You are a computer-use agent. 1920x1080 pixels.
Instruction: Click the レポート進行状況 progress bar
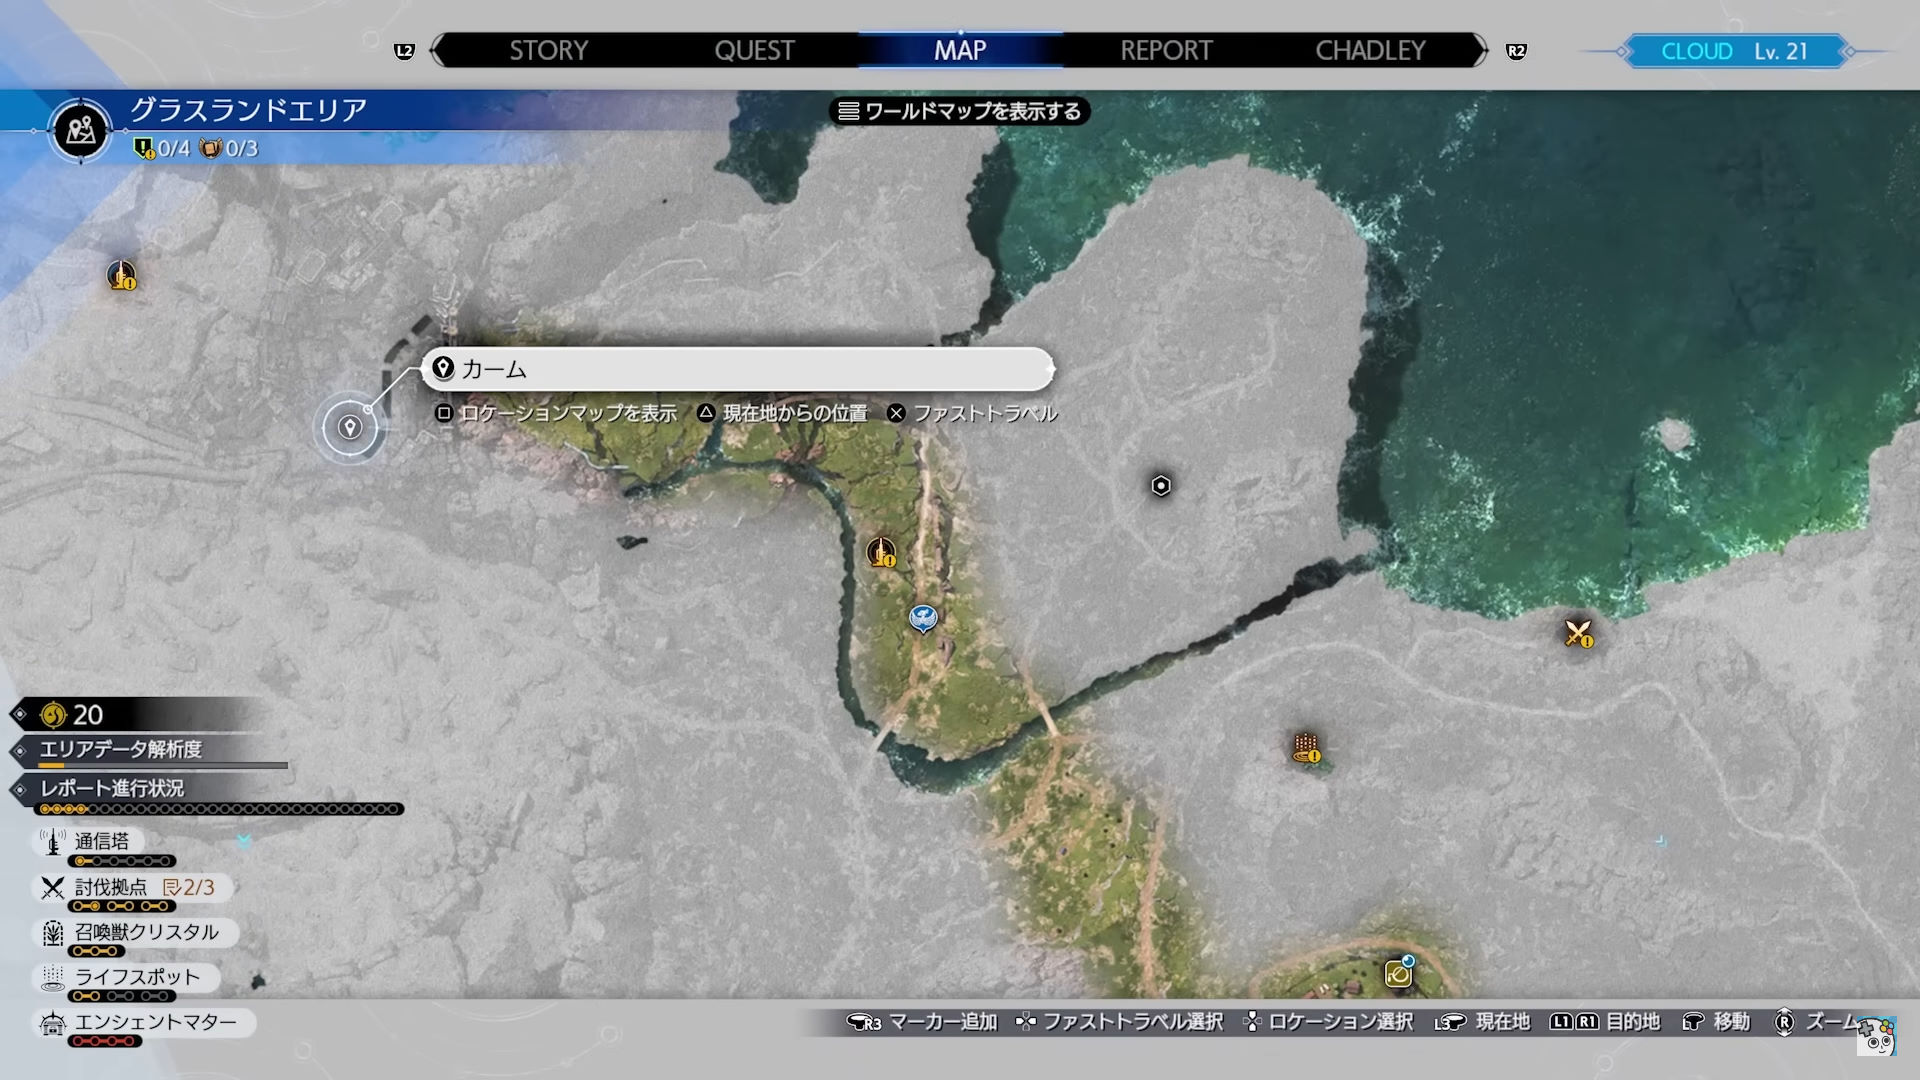pos(218,808)
